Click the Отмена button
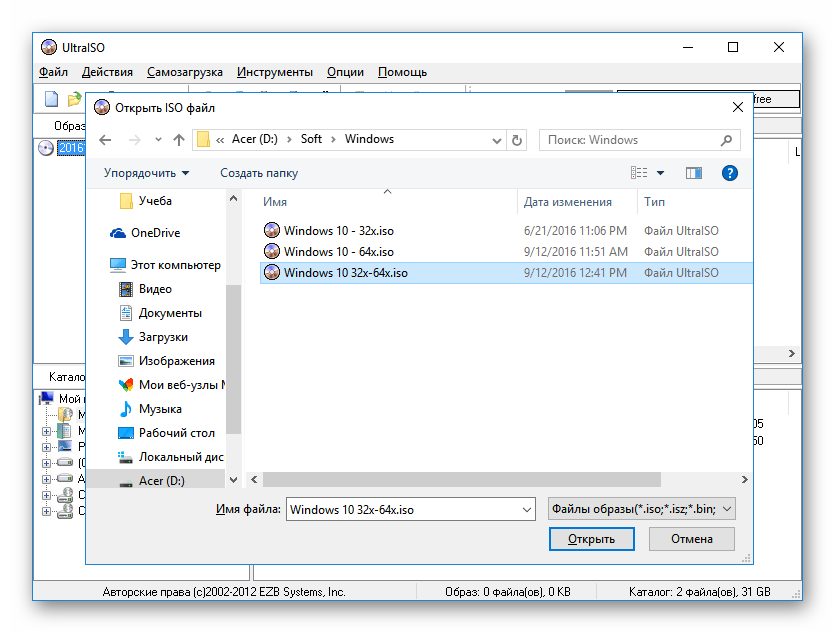The height and width of the screenshot is (633, 835). 691,539
